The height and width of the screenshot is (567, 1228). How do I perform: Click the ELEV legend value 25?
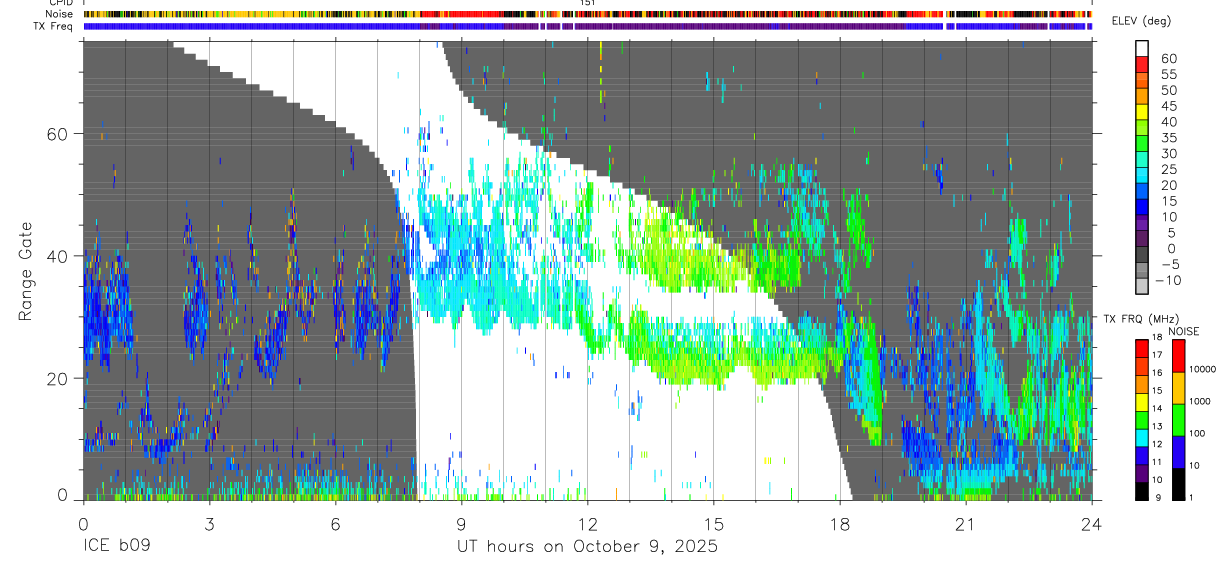(x=1168, y=170)
